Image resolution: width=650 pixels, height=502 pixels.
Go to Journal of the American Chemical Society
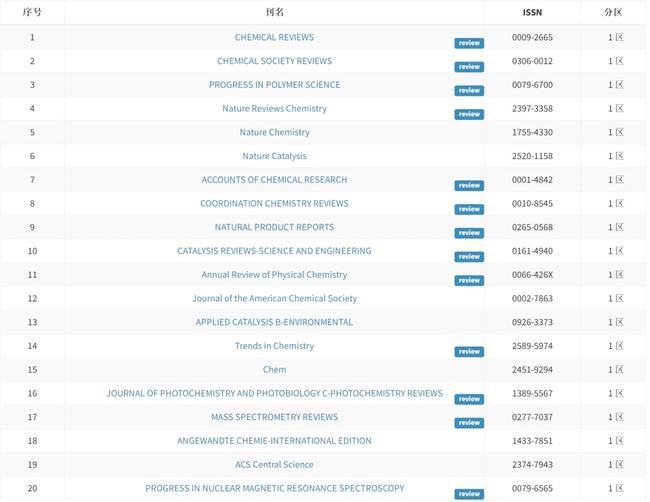click(x=274, y=299)
